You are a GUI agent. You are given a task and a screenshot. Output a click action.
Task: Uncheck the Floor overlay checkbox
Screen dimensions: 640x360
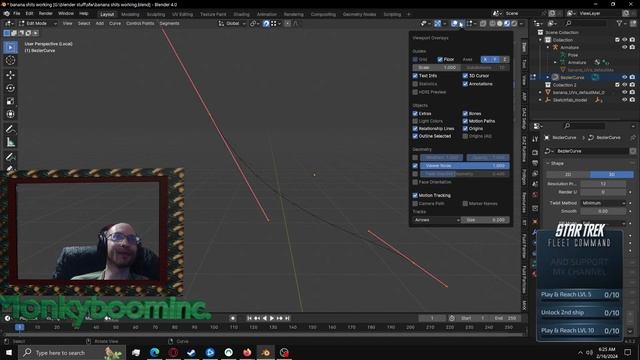coord(440,60)
